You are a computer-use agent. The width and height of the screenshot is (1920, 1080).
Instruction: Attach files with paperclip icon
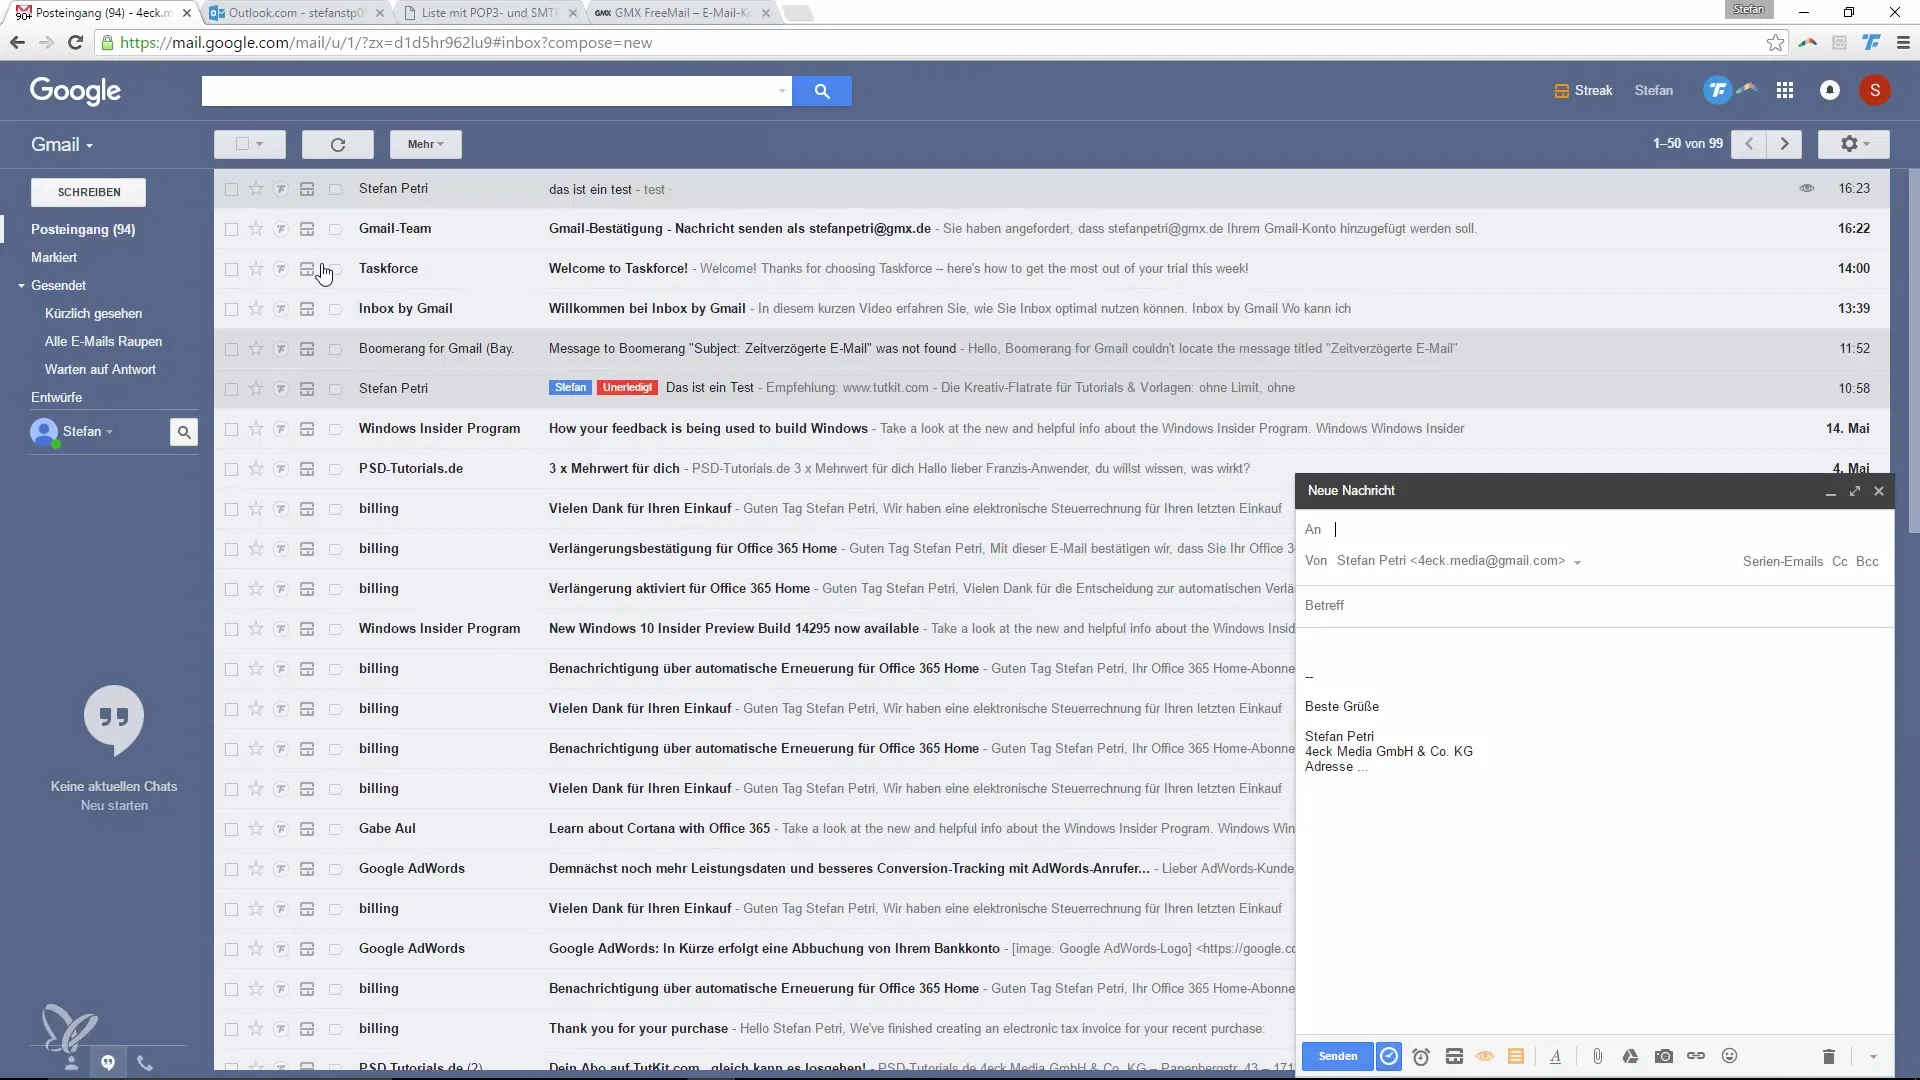point(1598,1057)
